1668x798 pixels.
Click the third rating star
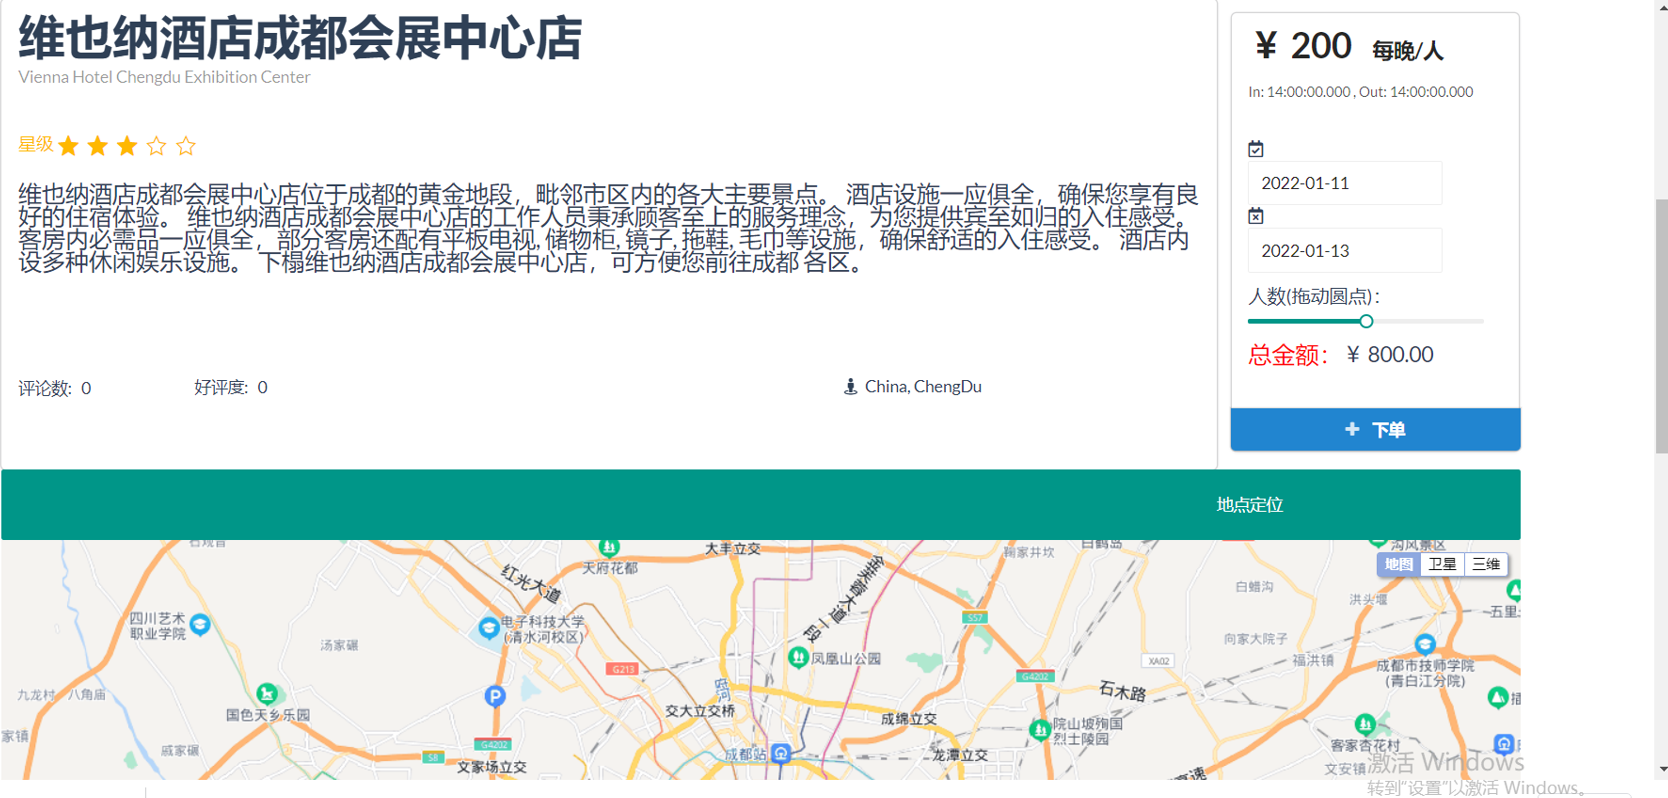pos(127,146)
